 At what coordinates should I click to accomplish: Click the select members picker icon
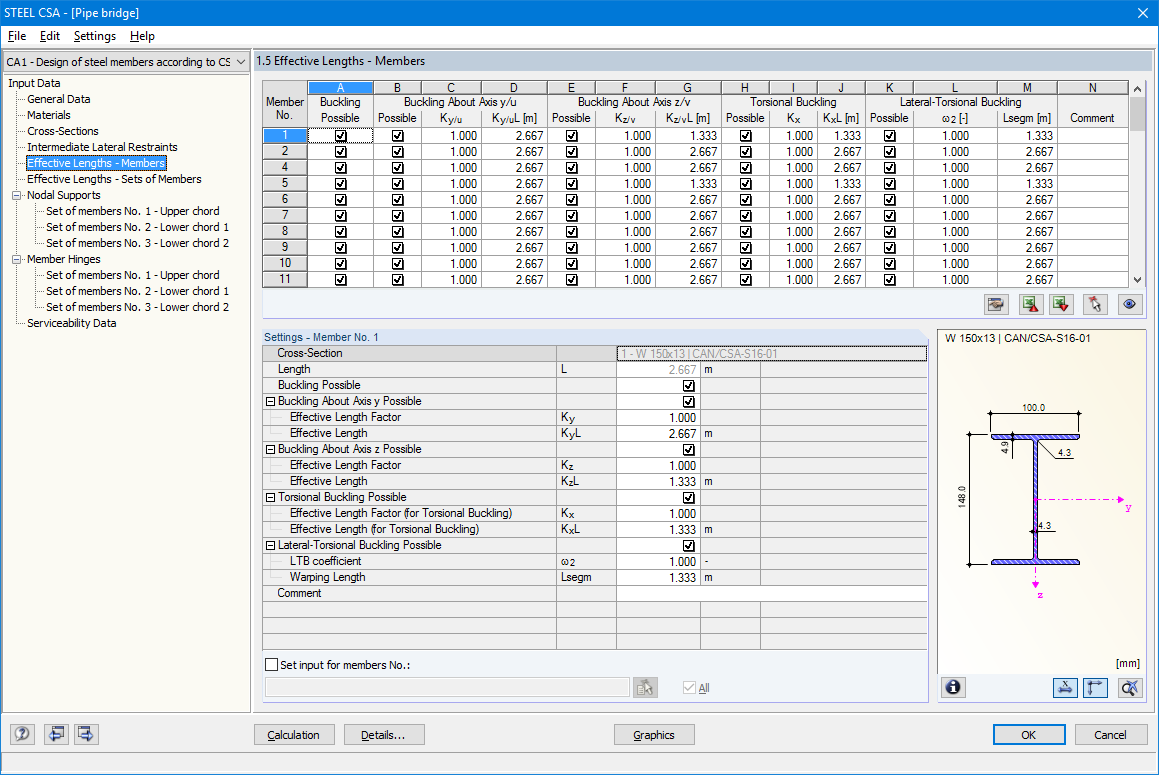click(645, 688)
